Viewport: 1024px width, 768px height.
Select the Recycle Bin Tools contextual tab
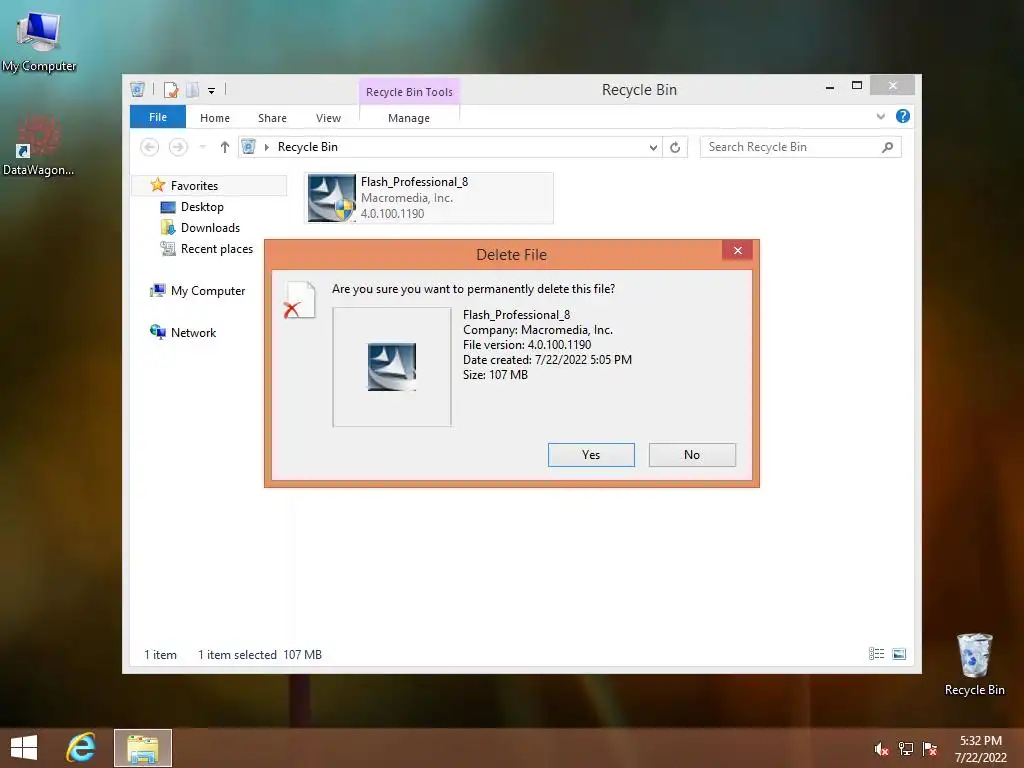409,92
